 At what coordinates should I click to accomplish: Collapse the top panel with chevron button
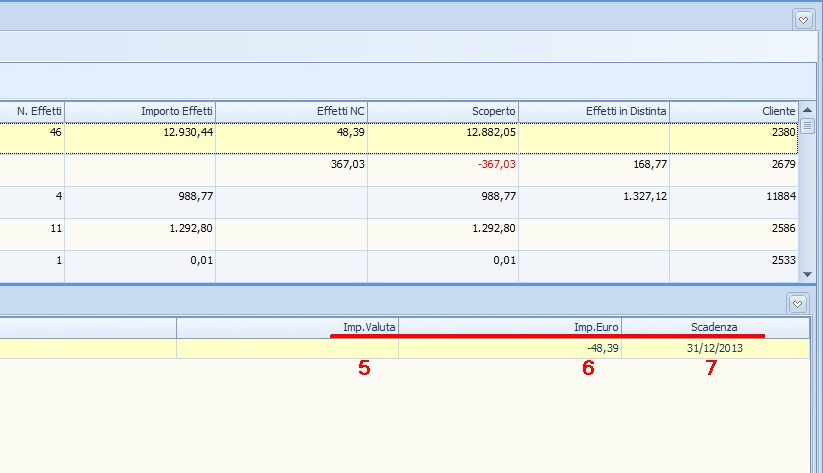(803, 19)
